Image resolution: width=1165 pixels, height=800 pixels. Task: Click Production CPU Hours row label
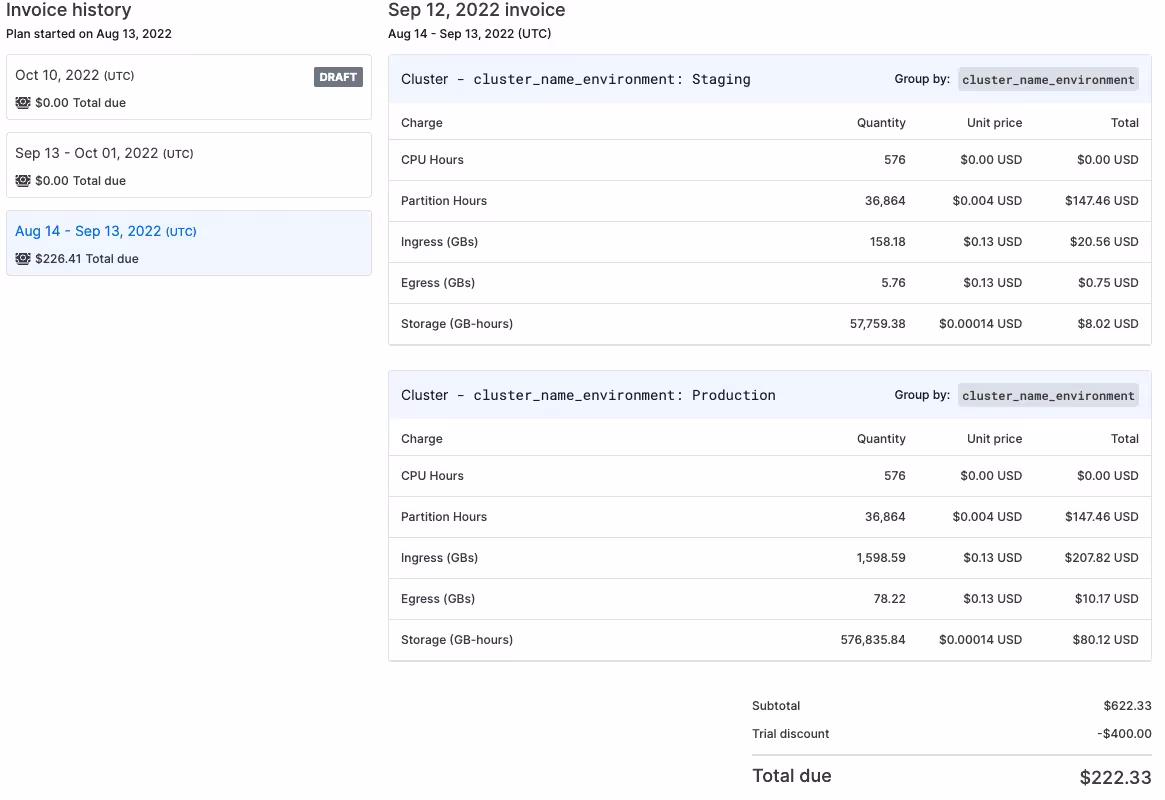click(432, 475)
